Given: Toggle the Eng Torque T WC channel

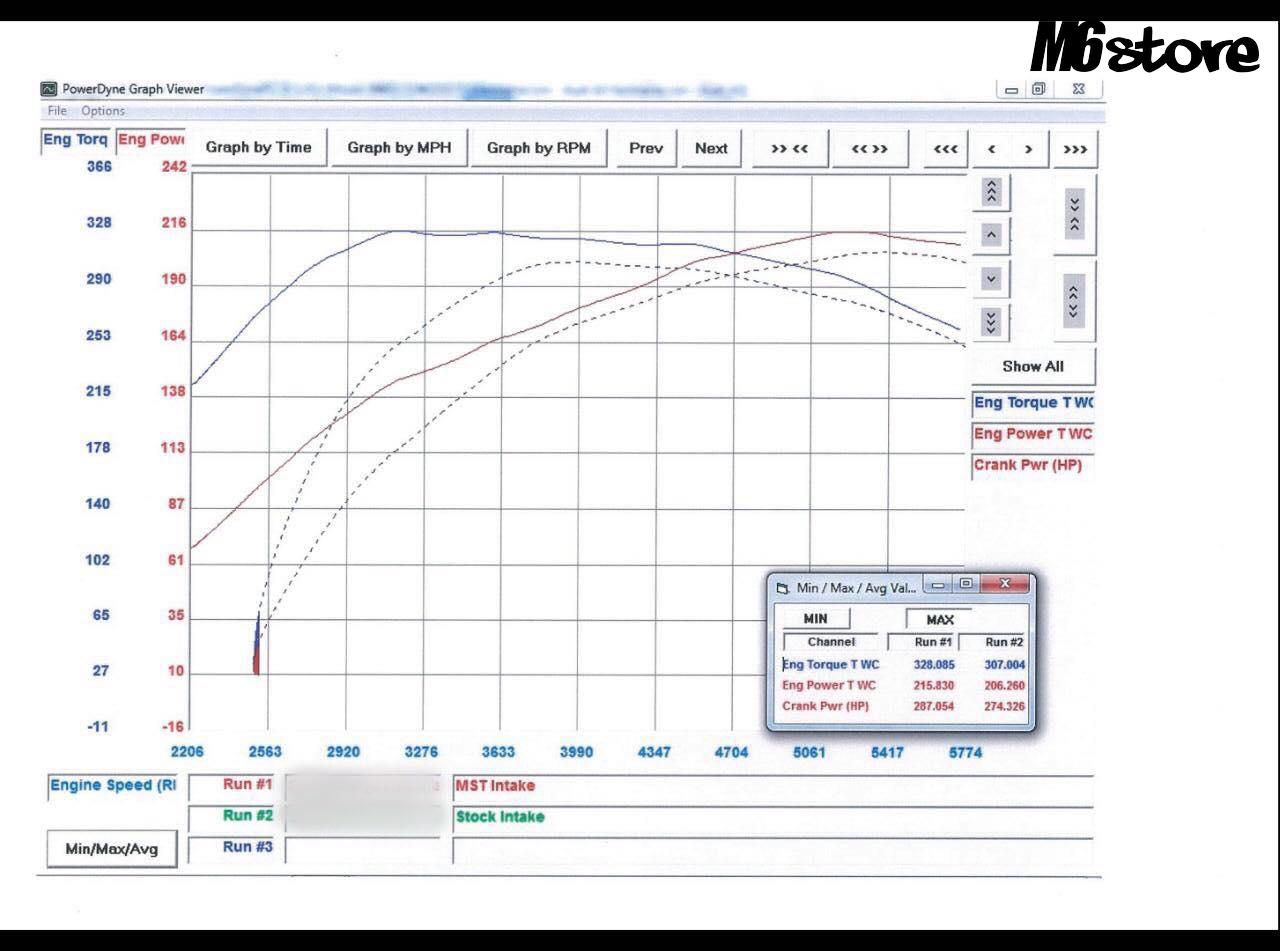Looking at the screenshot, I should [1033, 403].
